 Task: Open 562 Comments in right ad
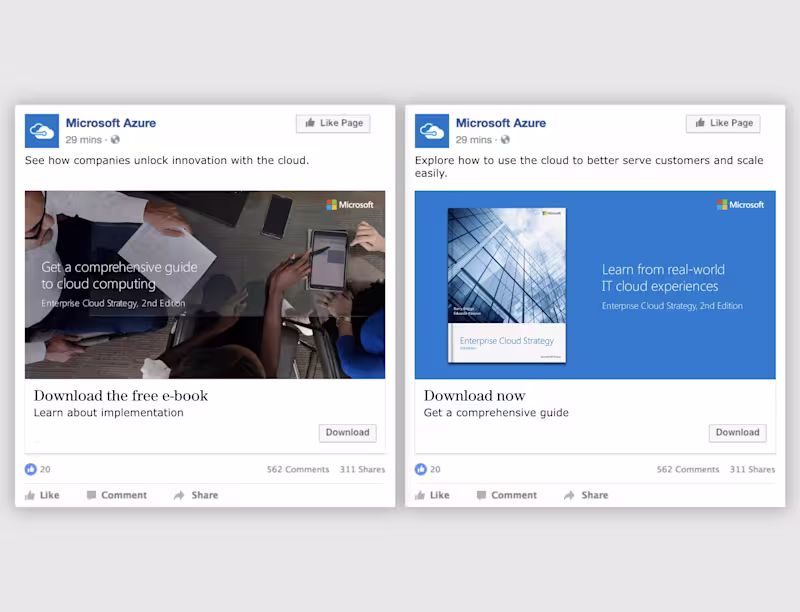pyautogui.click(x=688, y=469)
